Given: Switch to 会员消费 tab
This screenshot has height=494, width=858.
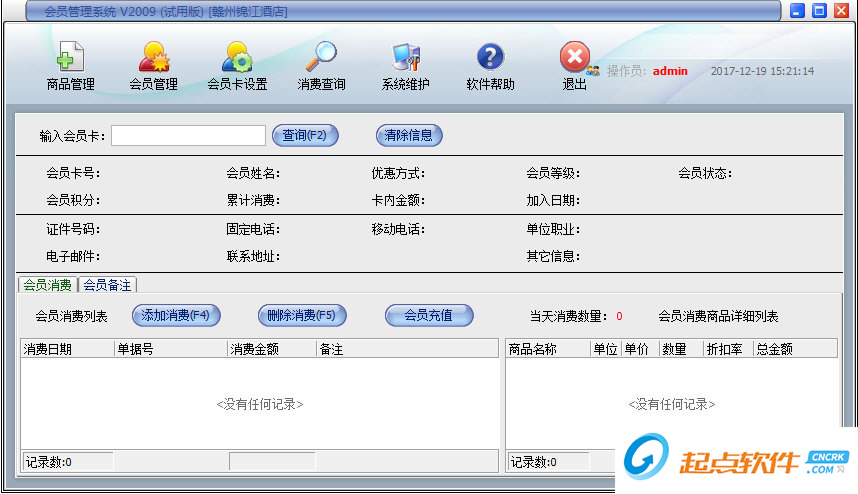Looking at the screenshot, I should tap(48, 285).
